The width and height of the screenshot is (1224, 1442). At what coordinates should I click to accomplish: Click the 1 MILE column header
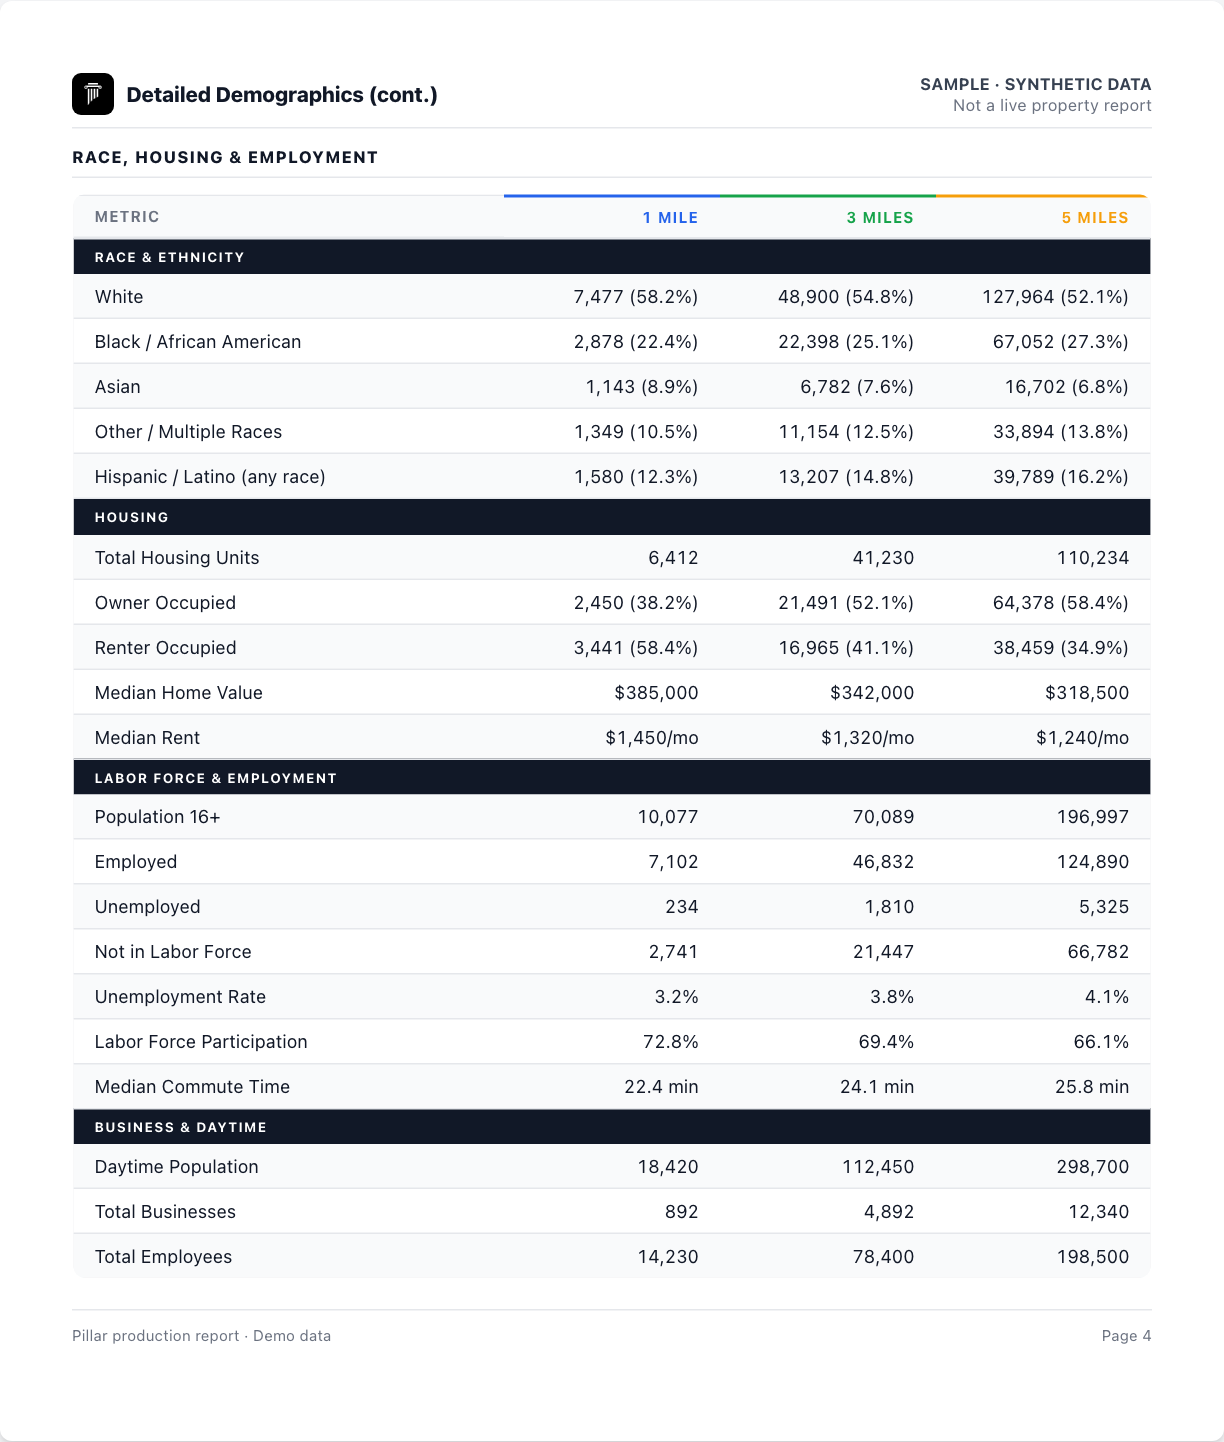click(x=670, y=217)
